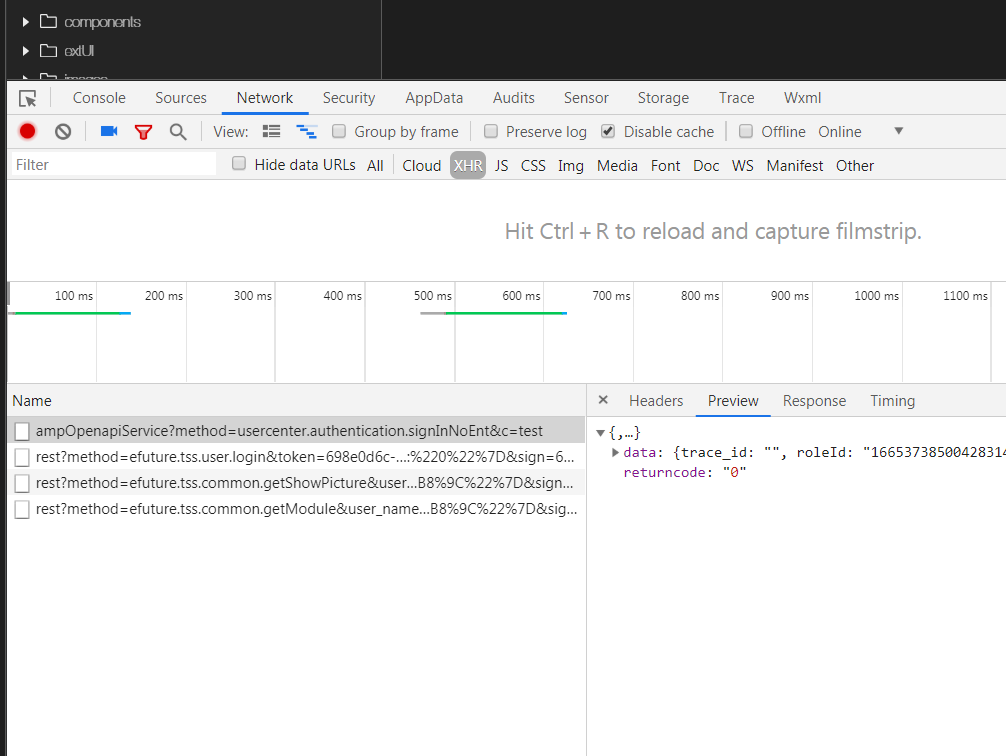Open the Audits tab
The height and width of the screenshot is (756, 1006).
pyautogui.click(x=514, y=98)
